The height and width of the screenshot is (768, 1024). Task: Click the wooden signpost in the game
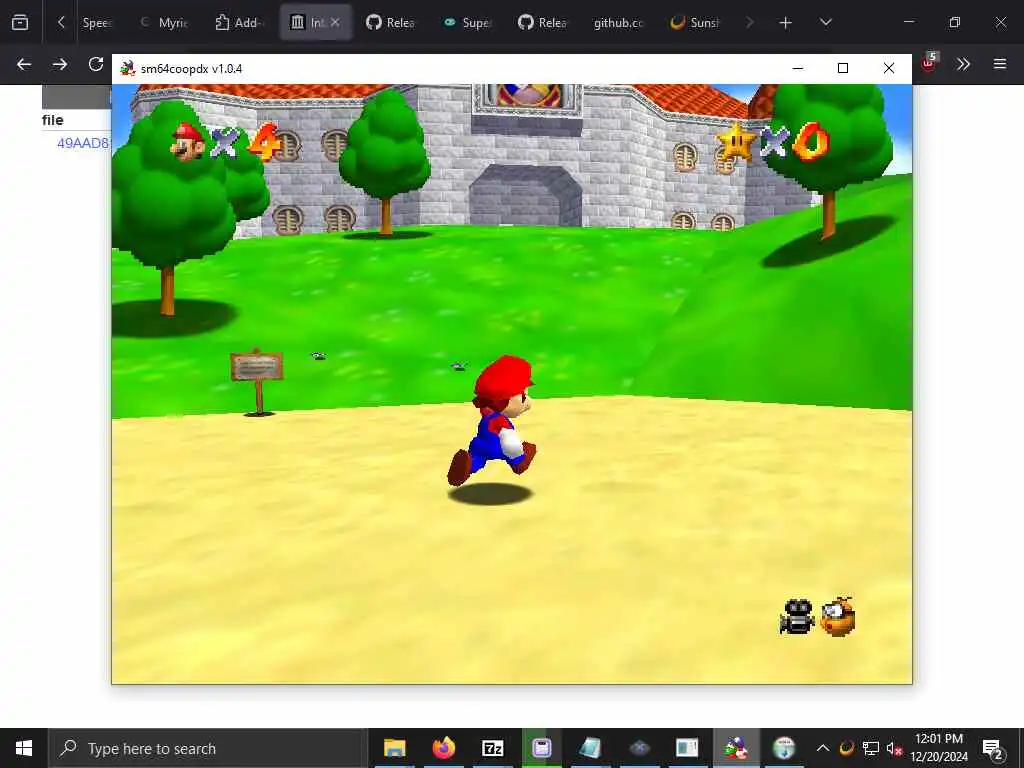tap(257, 381)
